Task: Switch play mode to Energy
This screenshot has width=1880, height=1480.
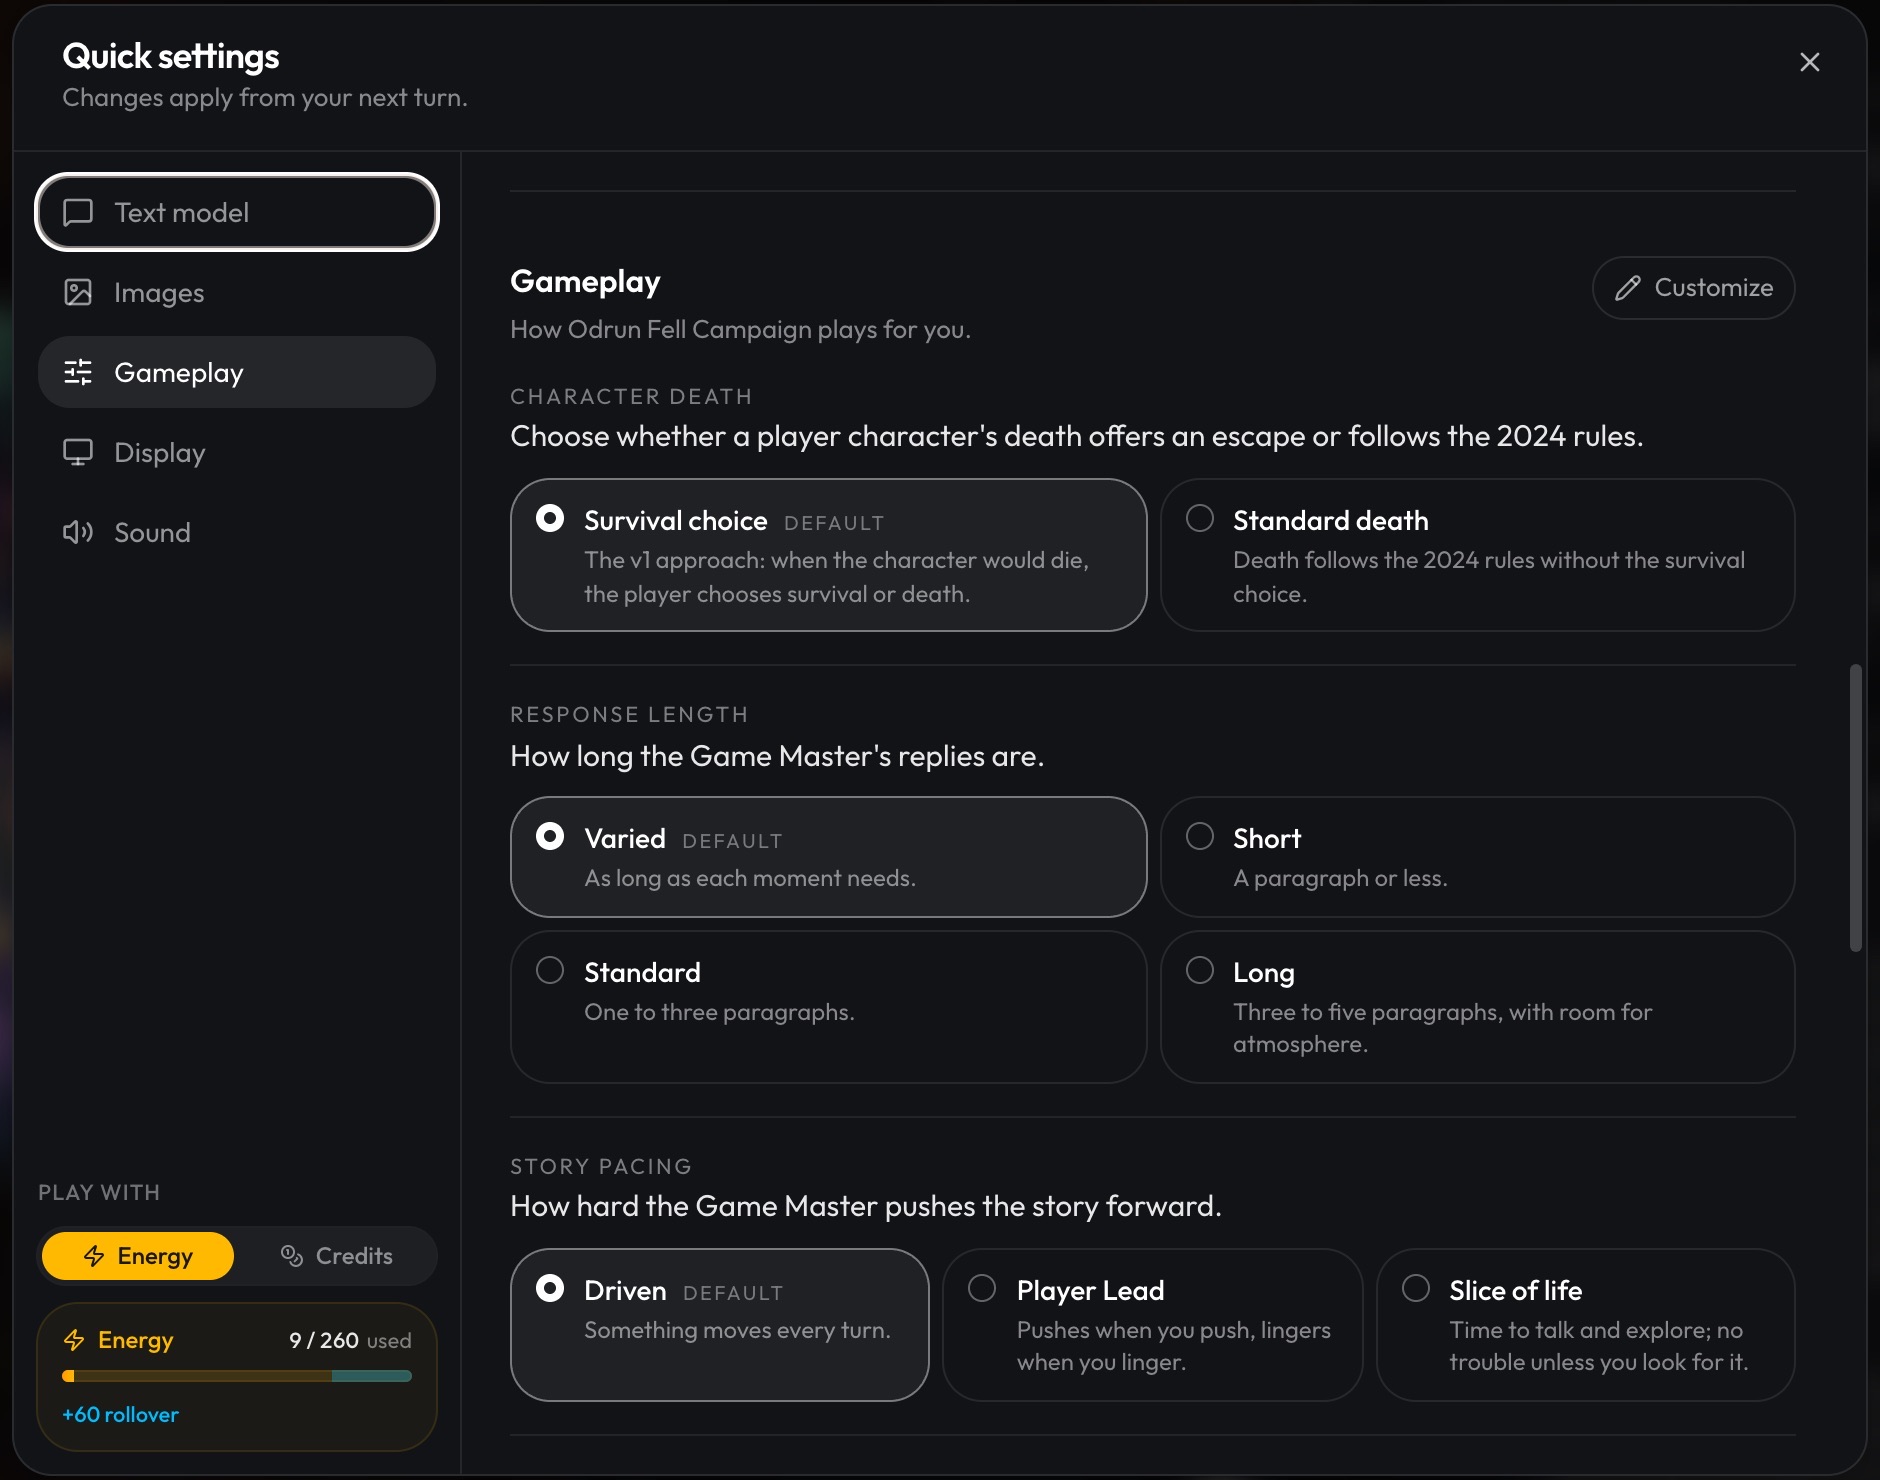Action: click(x=138, y=1256)
